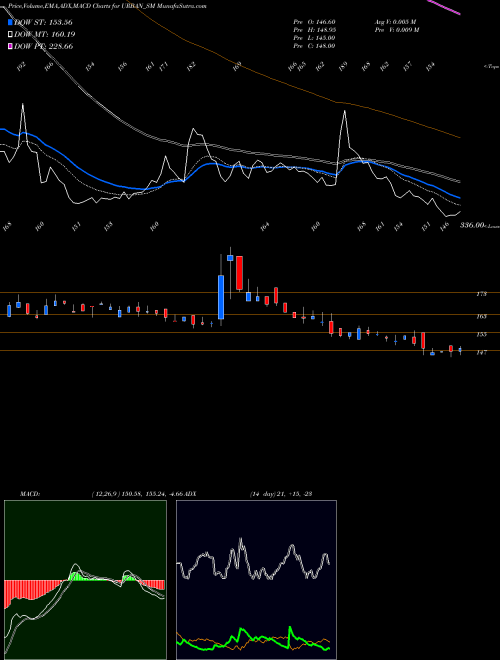Click the 163 price level label
500x660 pixels.
[x=481, y=316]
